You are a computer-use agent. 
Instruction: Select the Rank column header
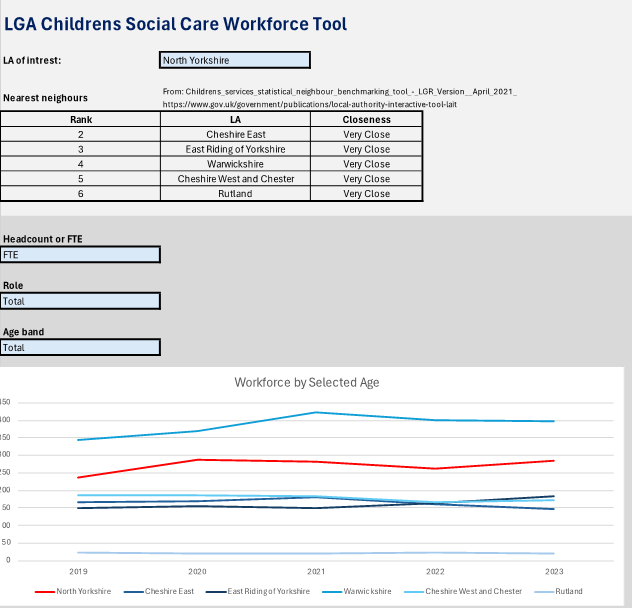81,119
